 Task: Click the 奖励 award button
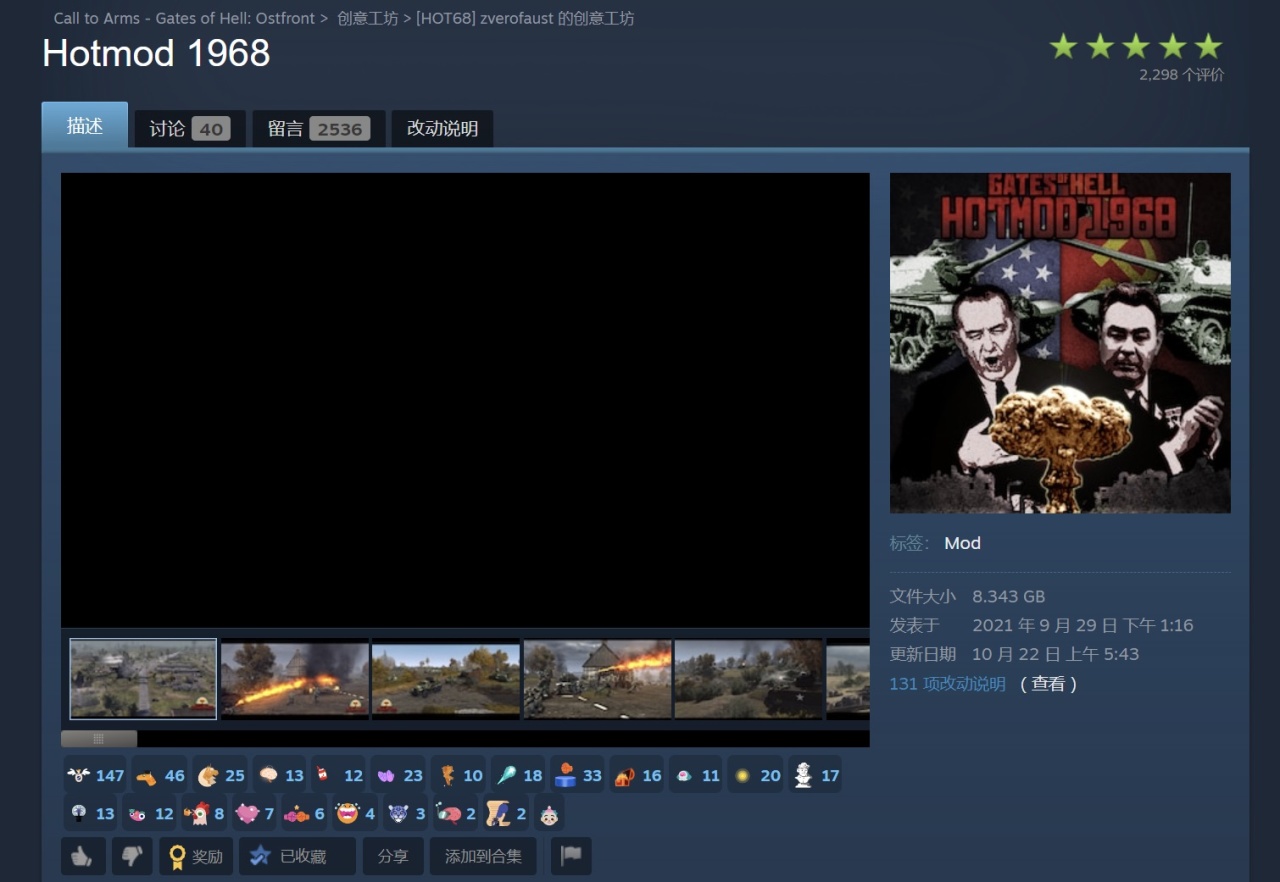(196, 856)
